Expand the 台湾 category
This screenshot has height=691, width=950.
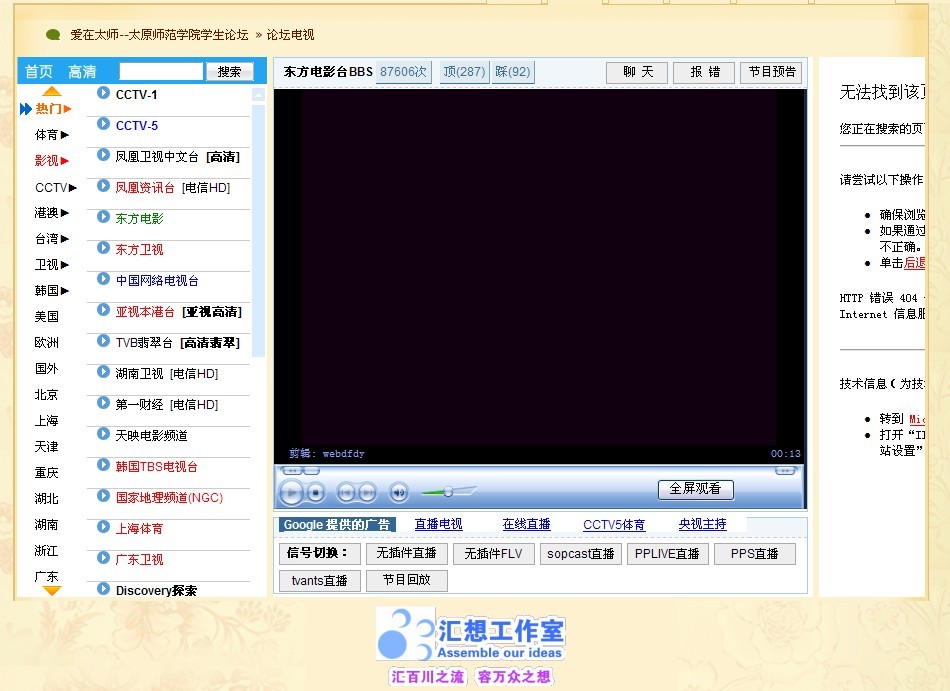[x=51, y=239]
